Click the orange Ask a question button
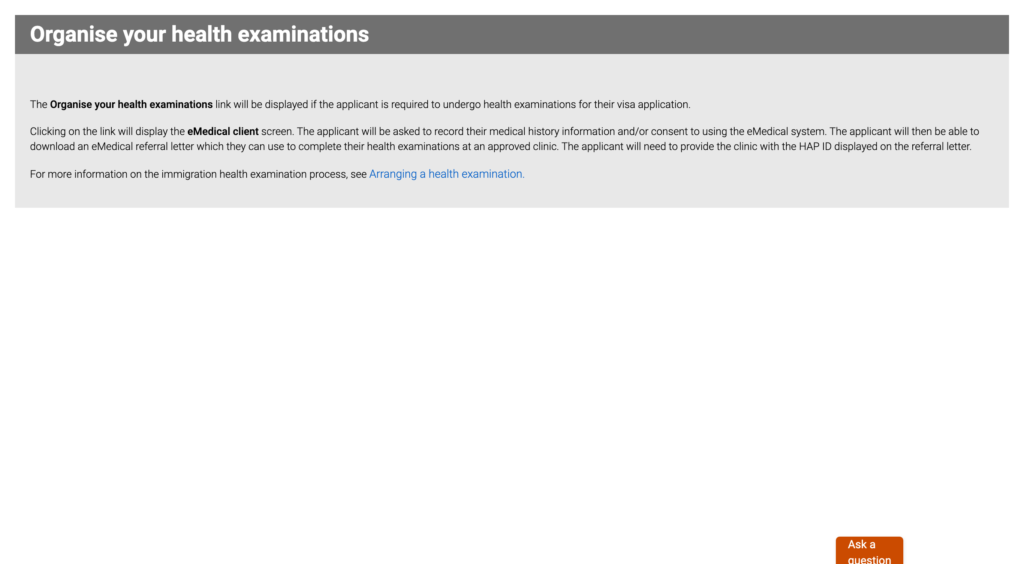 [x=868, y=551]
